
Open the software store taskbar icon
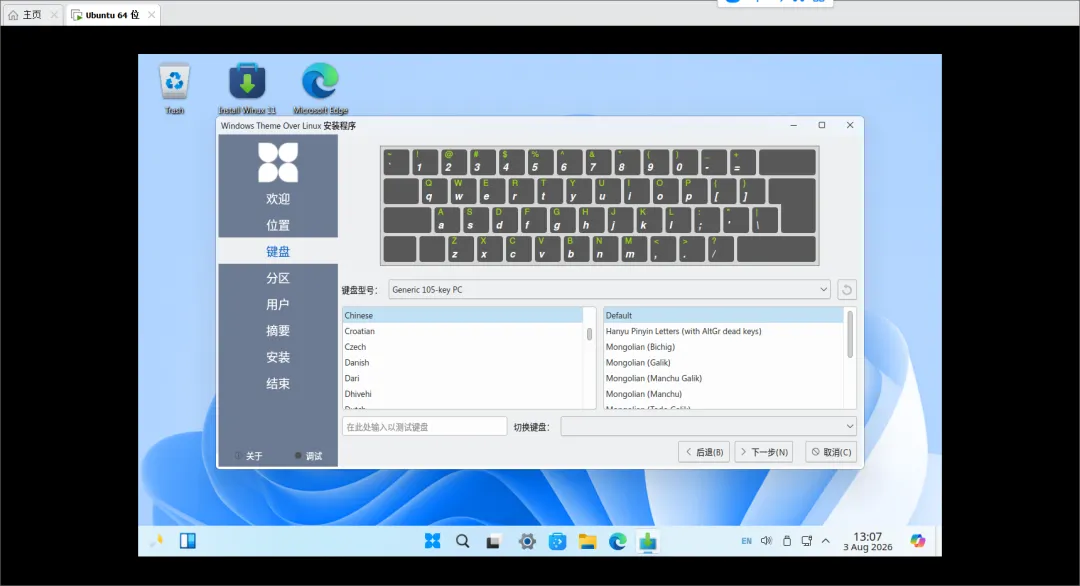557,542
